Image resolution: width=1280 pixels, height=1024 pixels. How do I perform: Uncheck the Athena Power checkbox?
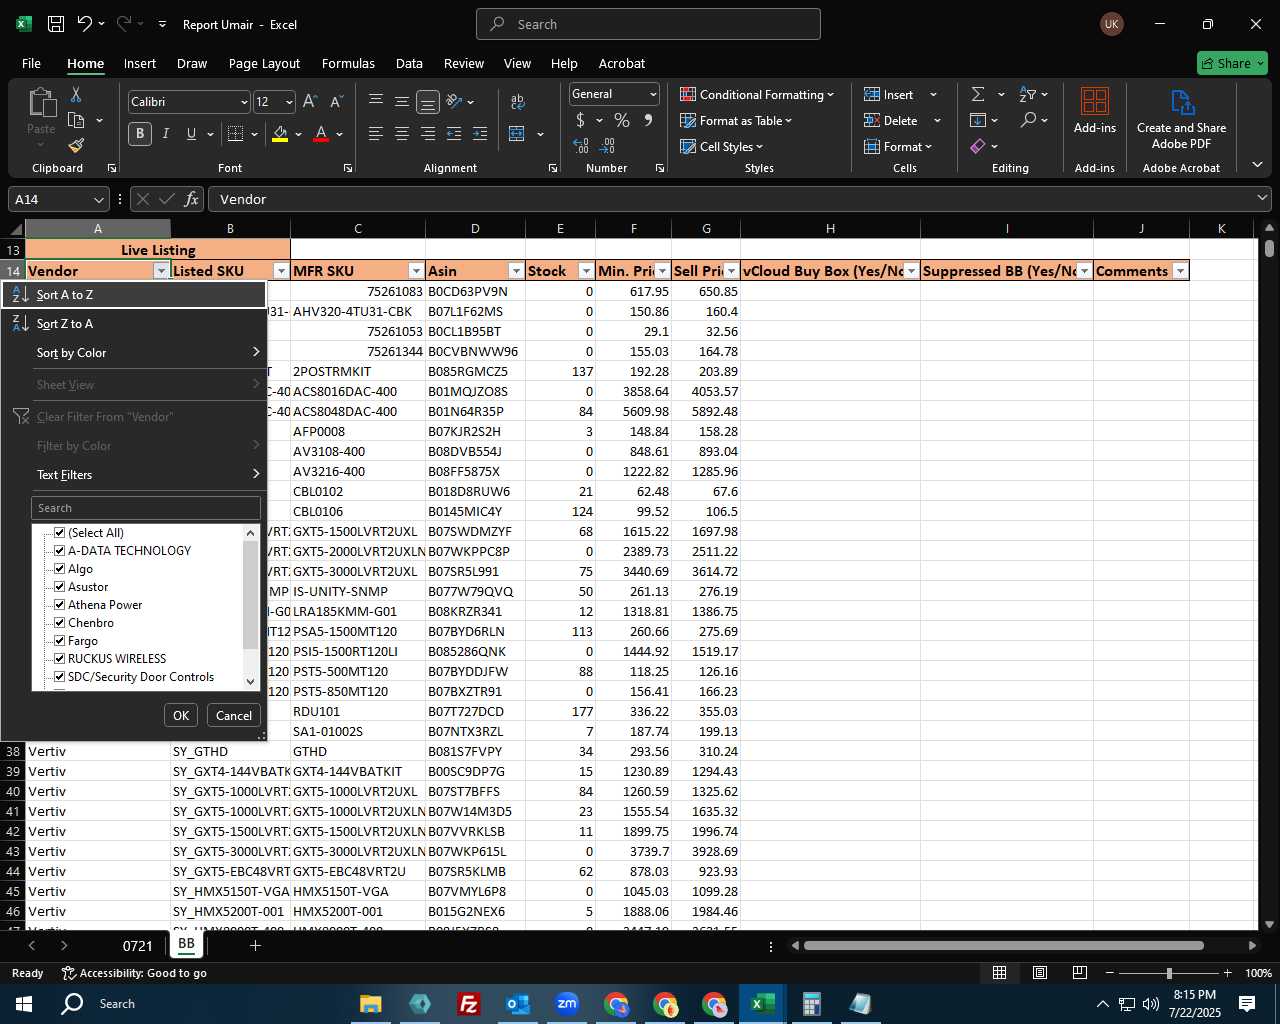(x=59, y=605)
